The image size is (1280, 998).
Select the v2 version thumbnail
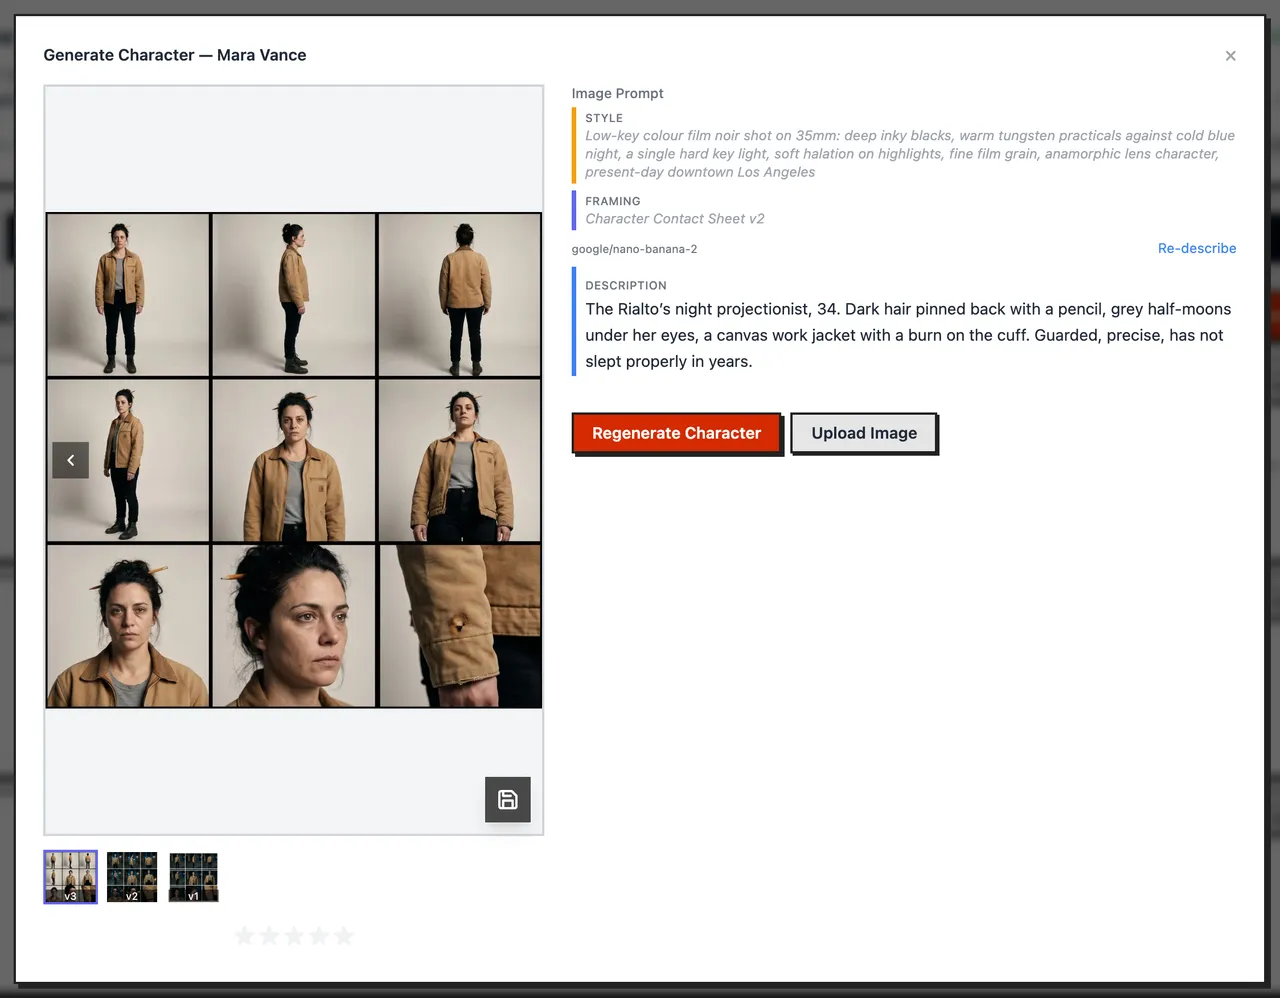(x=132, y=877)
